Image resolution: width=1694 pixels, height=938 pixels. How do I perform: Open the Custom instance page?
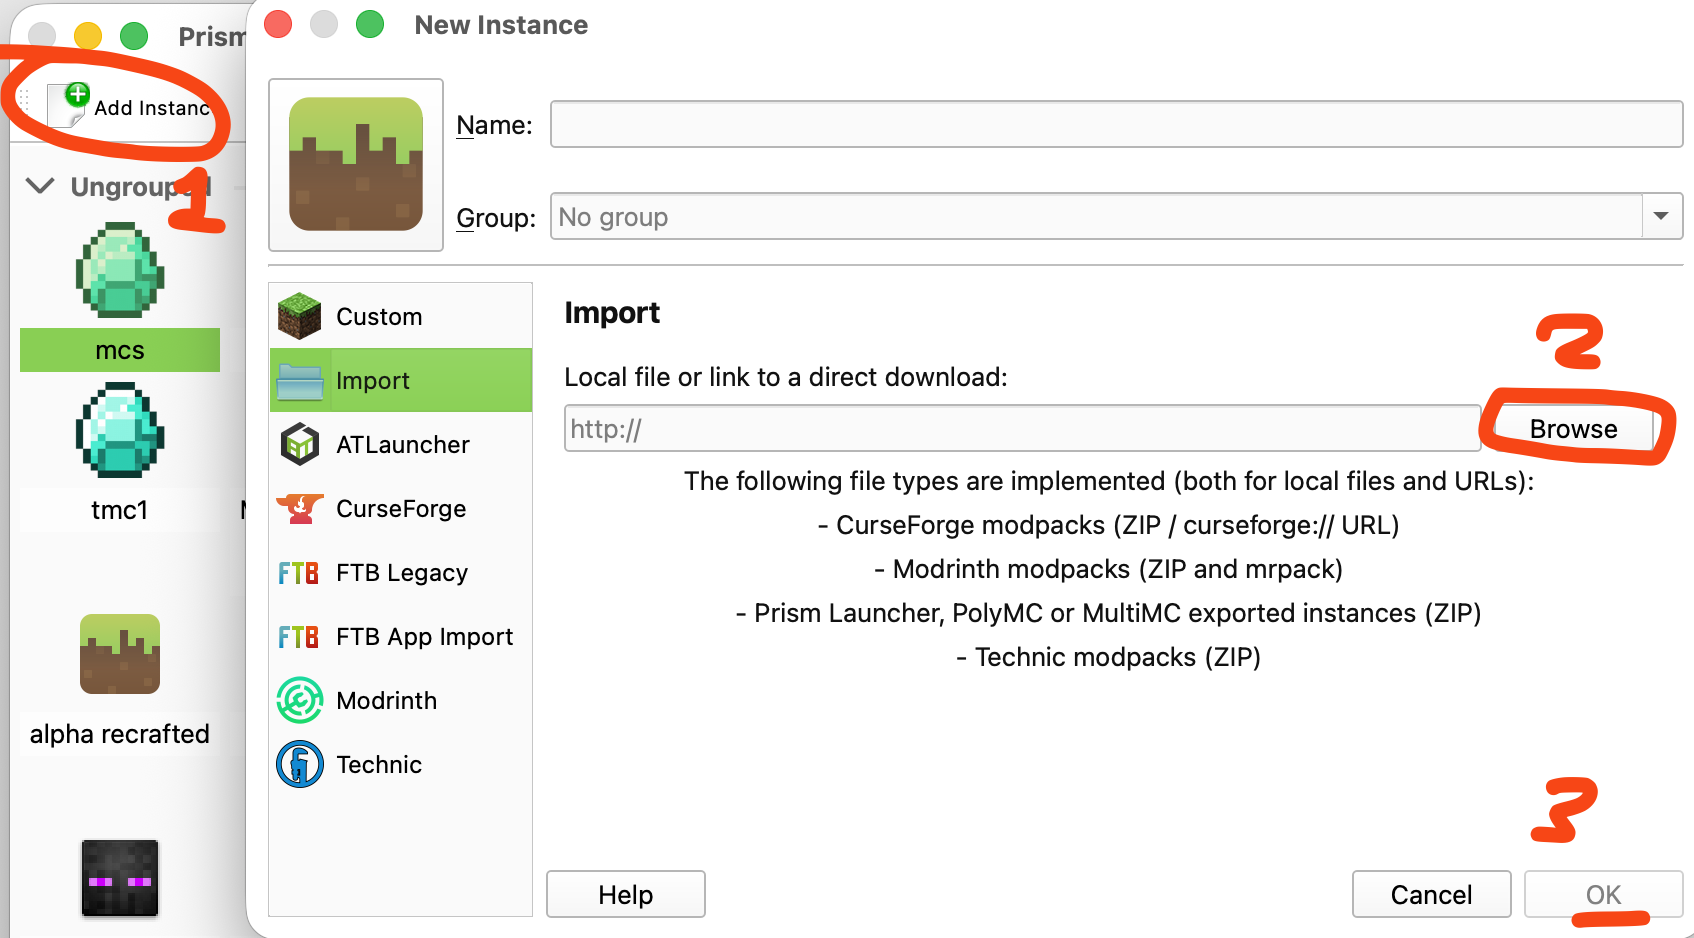point(401,316)
